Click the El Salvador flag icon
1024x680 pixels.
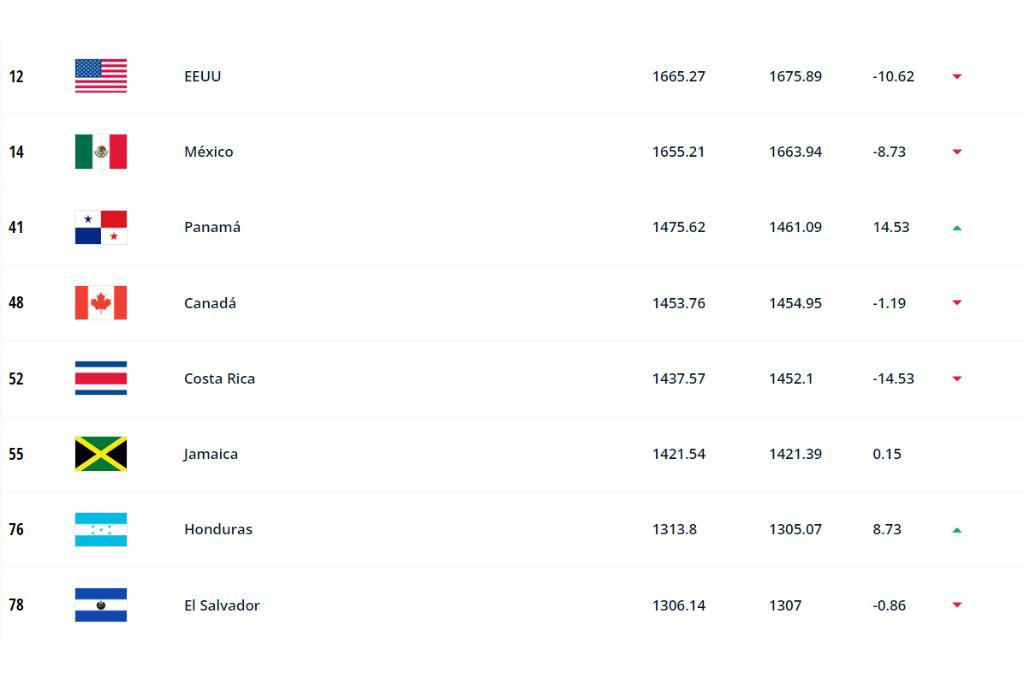[x=101, y=605]
